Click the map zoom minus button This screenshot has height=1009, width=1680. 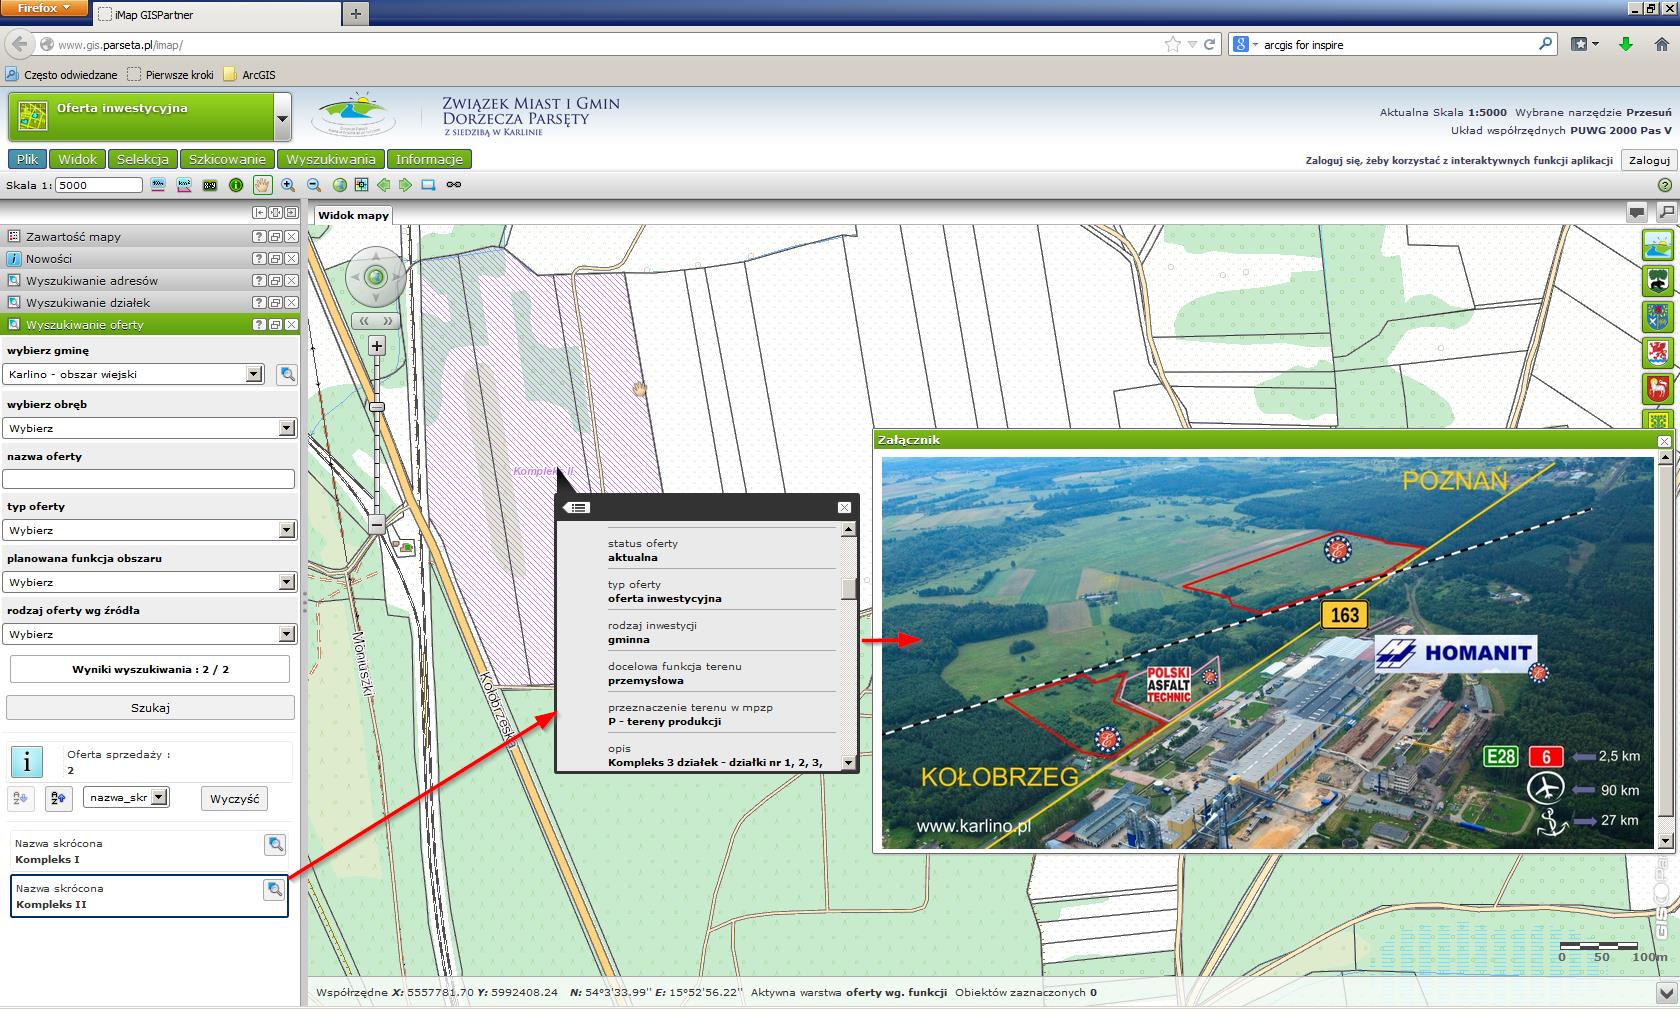coord(377,523)
